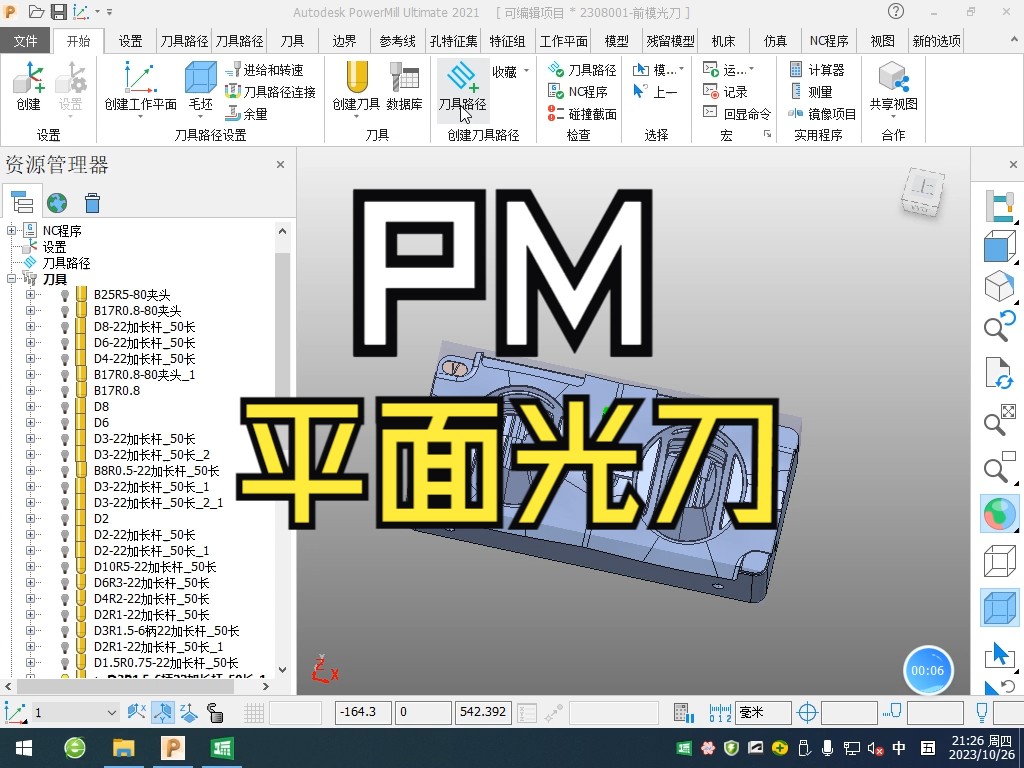The image size is (1024, 768).
Task: Open the 计算器 calculator
Action: 817,70
